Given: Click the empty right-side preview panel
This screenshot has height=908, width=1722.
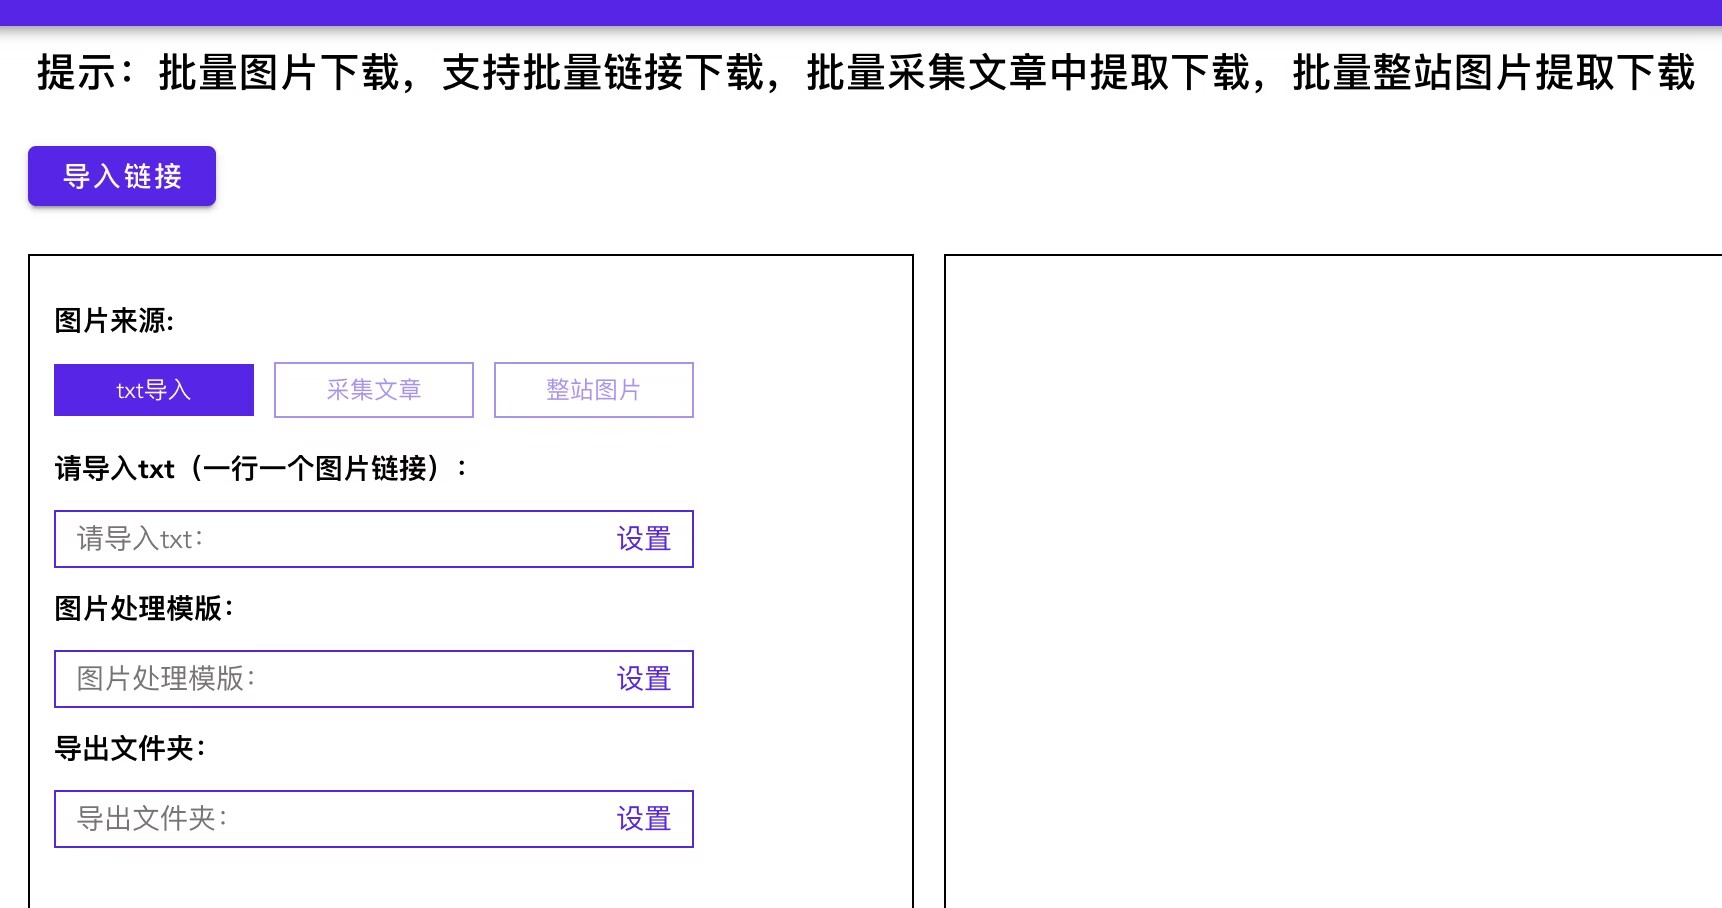Looking at the screenshot, I should pyautogui.click(x=1333, y=581).
